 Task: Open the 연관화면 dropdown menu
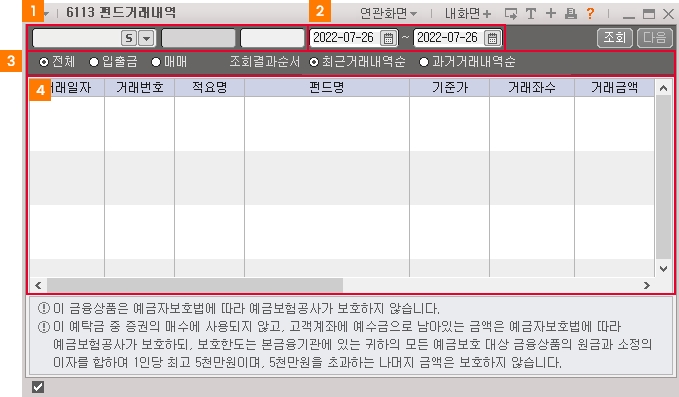(388, 14)
